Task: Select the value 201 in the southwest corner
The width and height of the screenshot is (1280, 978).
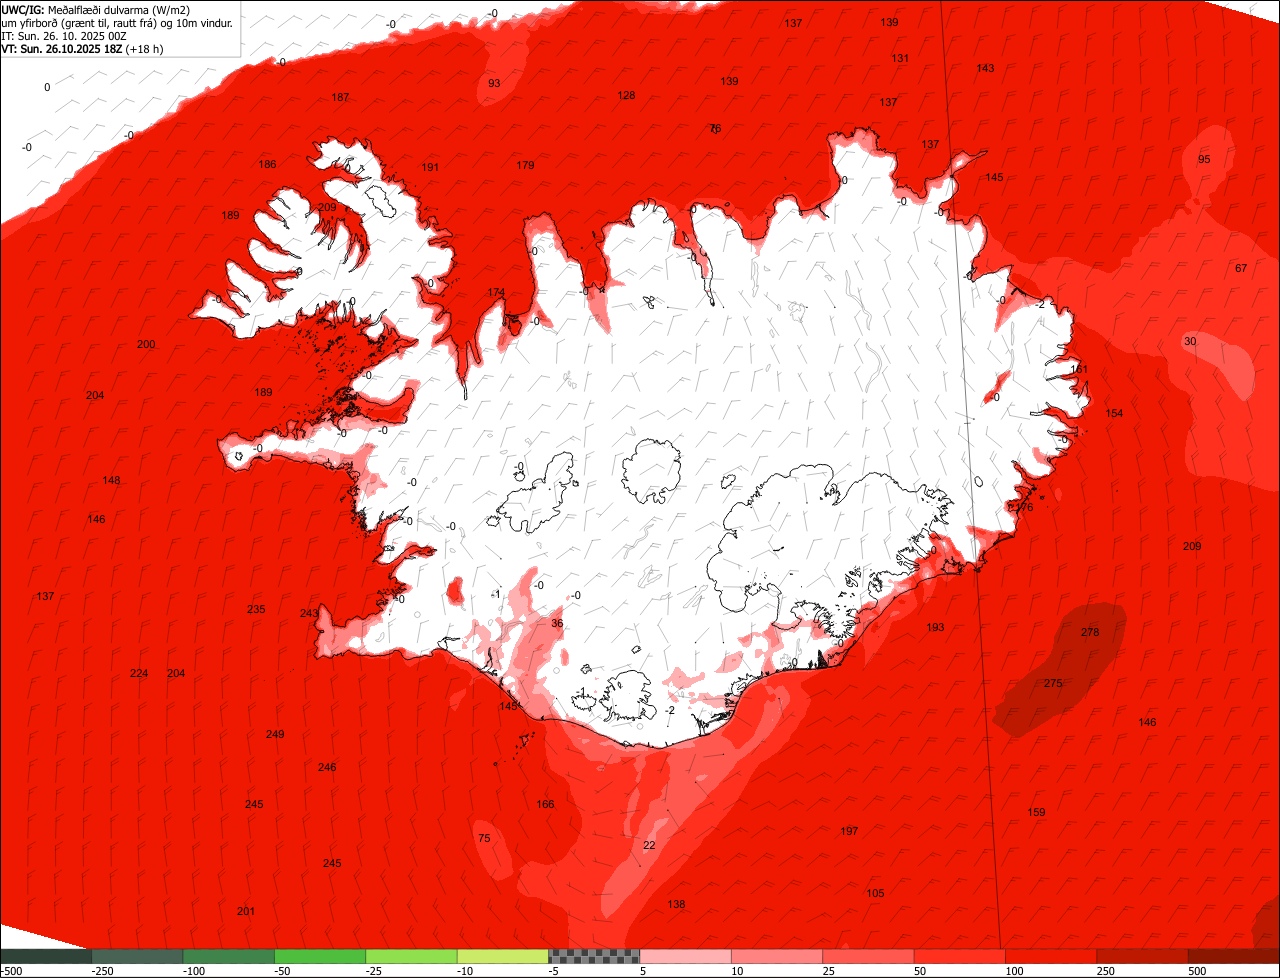Action: click(245, 911)
